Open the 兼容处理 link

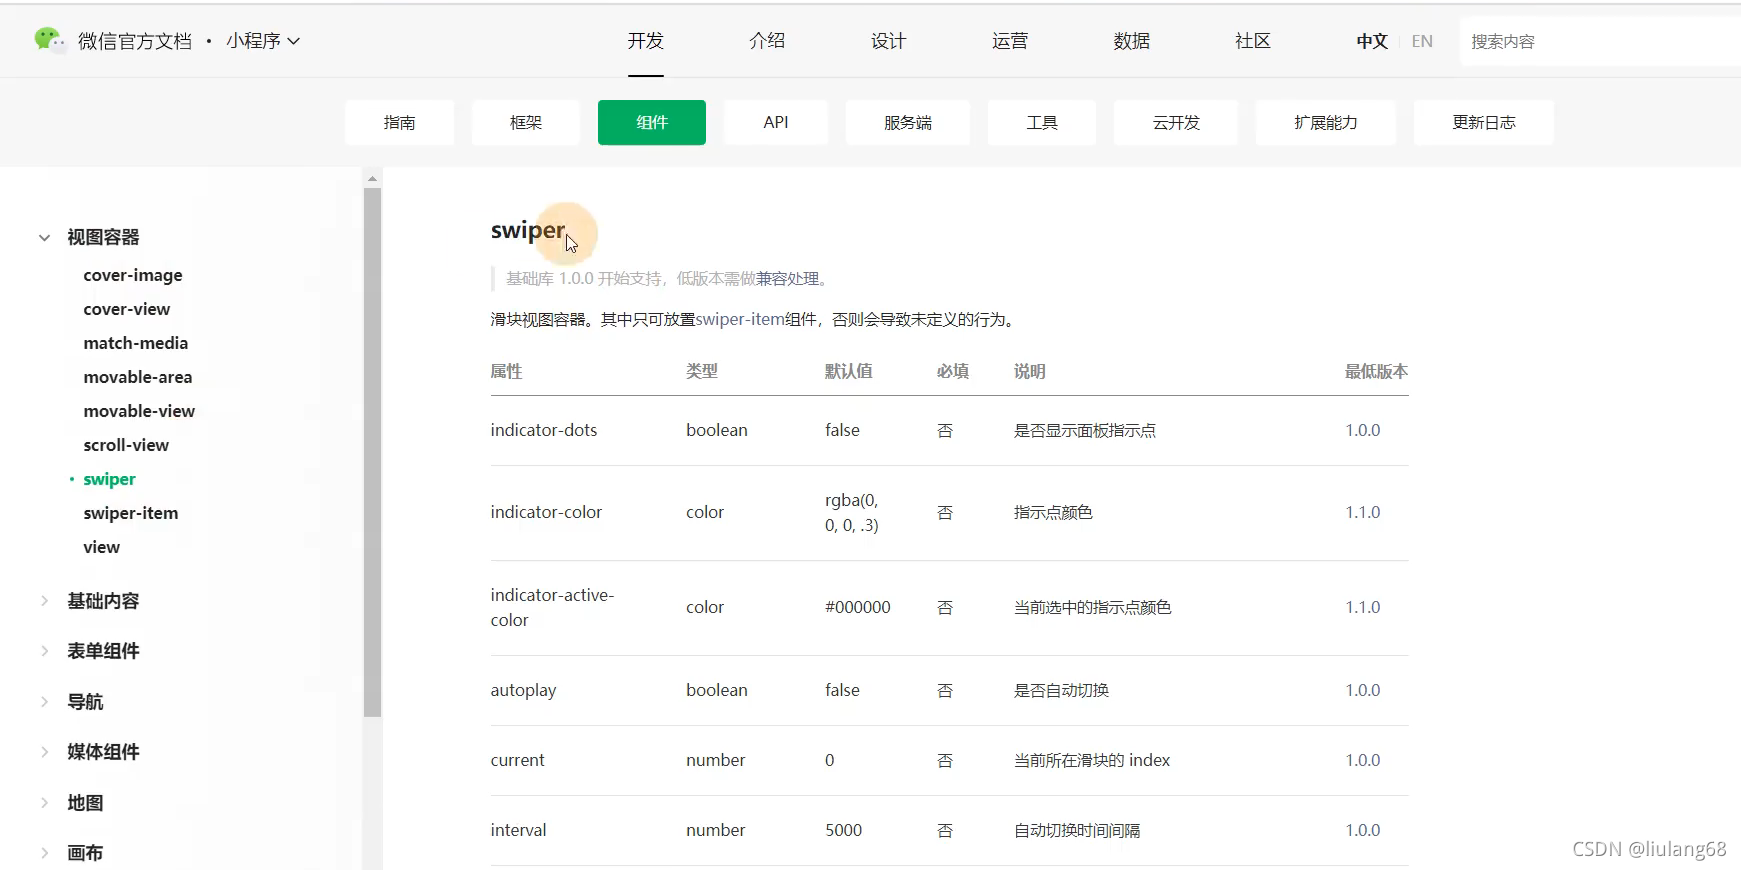tap(788, 279)
